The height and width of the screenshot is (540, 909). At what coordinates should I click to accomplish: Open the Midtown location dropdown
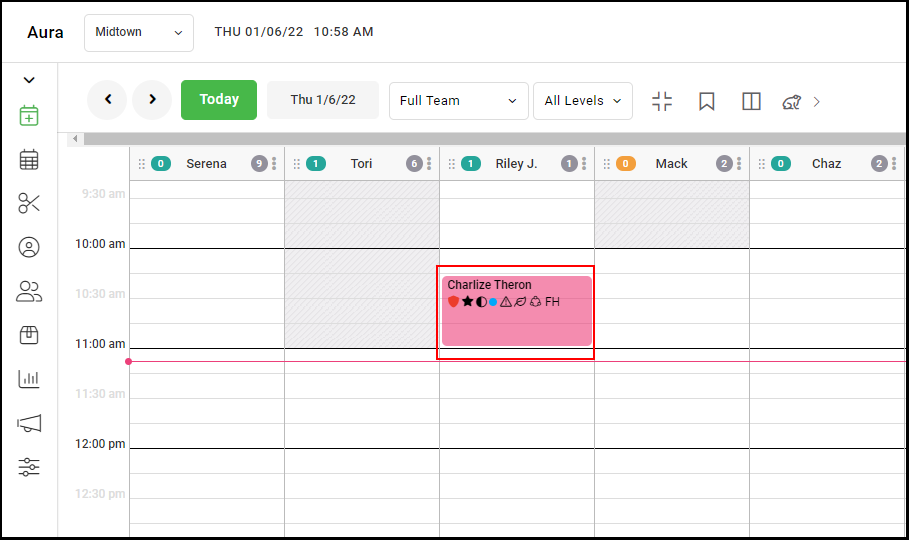[x=139, y=32]
